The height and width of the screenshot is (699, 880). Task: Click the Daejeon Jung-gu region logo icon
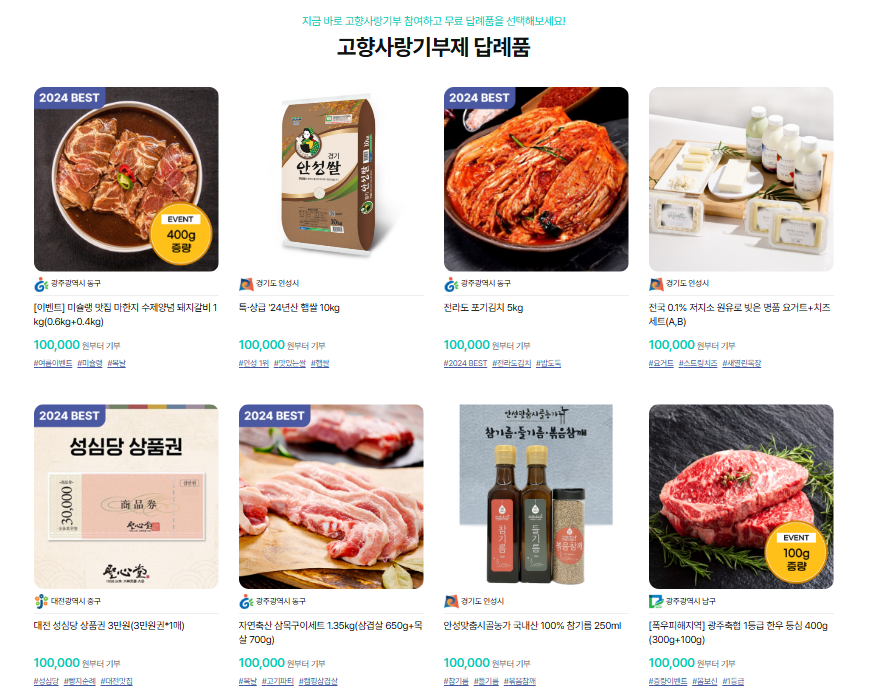click(41, 601)
